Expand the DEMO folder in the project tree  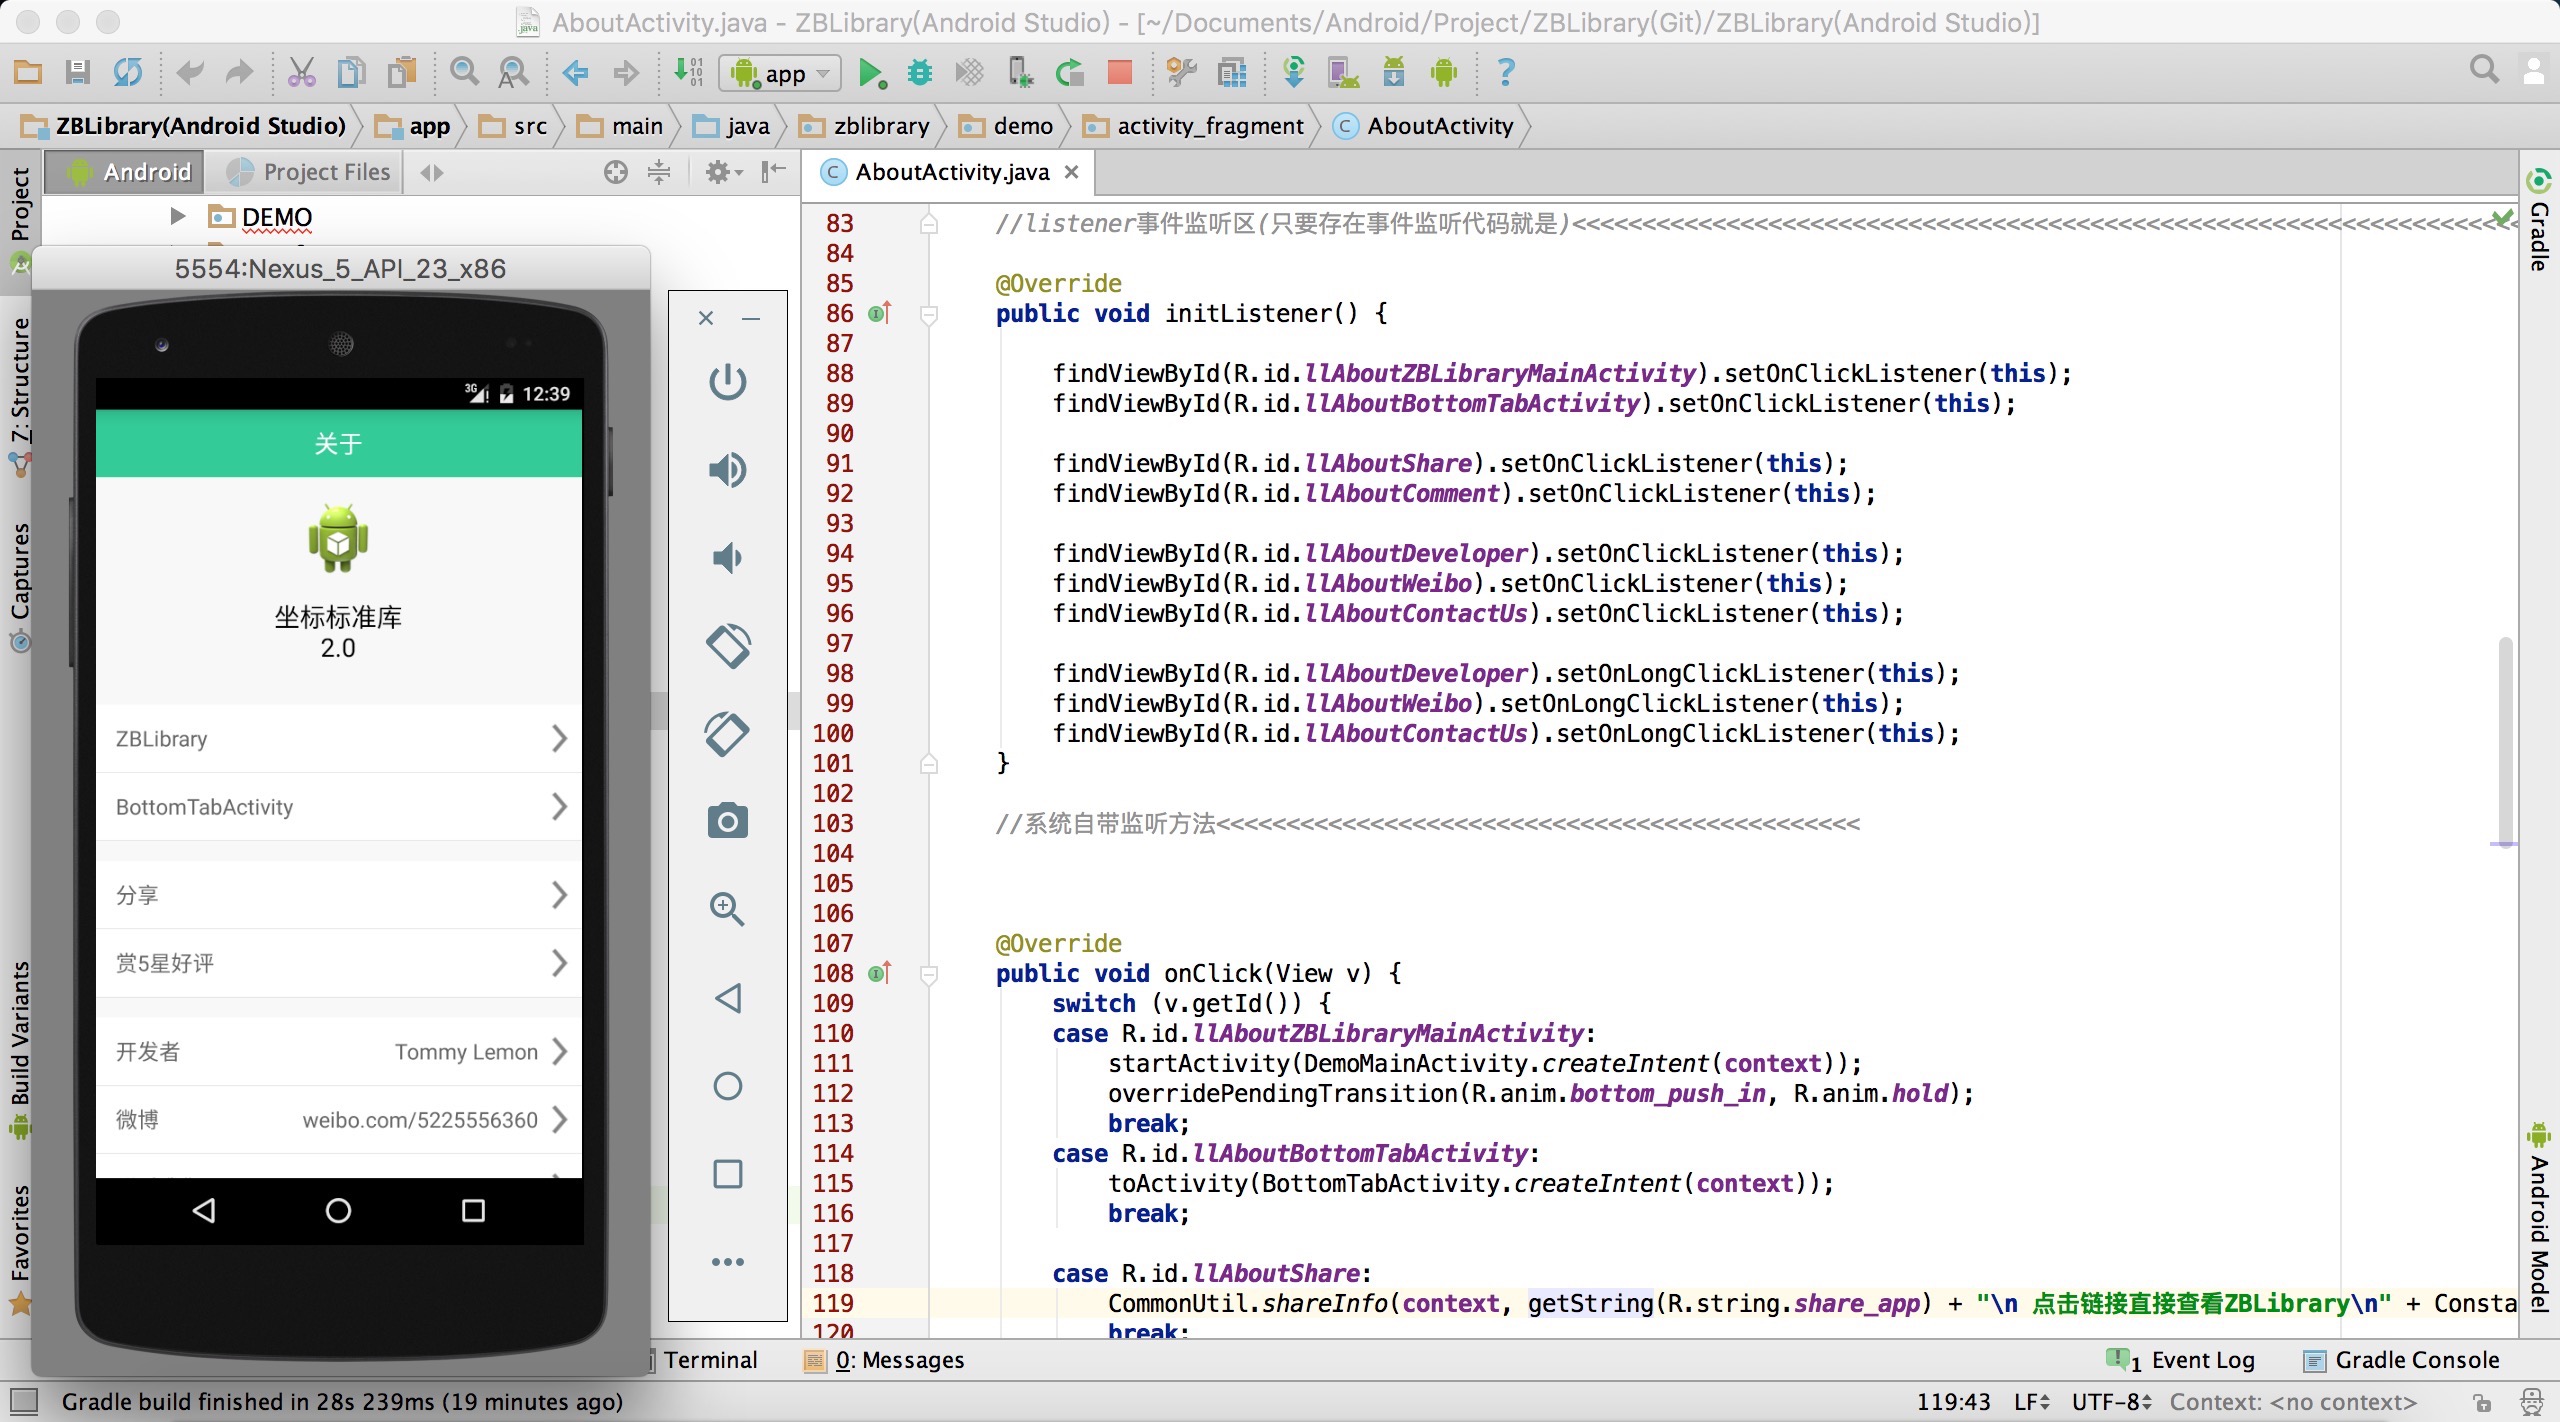pos(178,216)
